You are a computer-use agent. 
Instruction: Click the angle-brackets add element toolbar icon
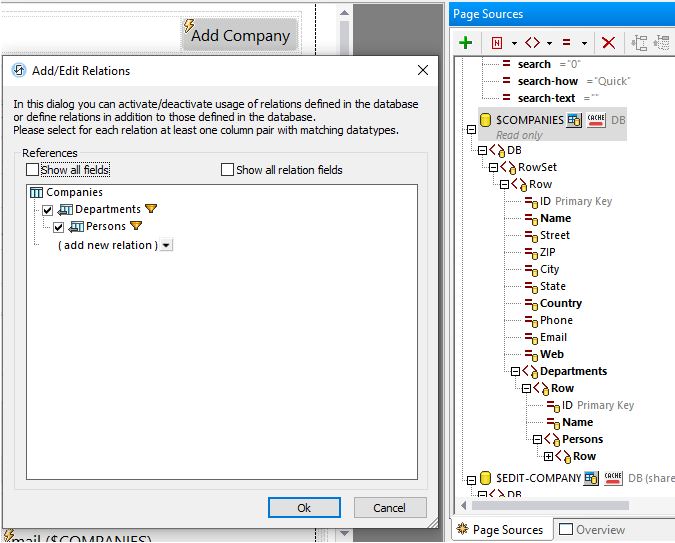[x=532, y=43]
